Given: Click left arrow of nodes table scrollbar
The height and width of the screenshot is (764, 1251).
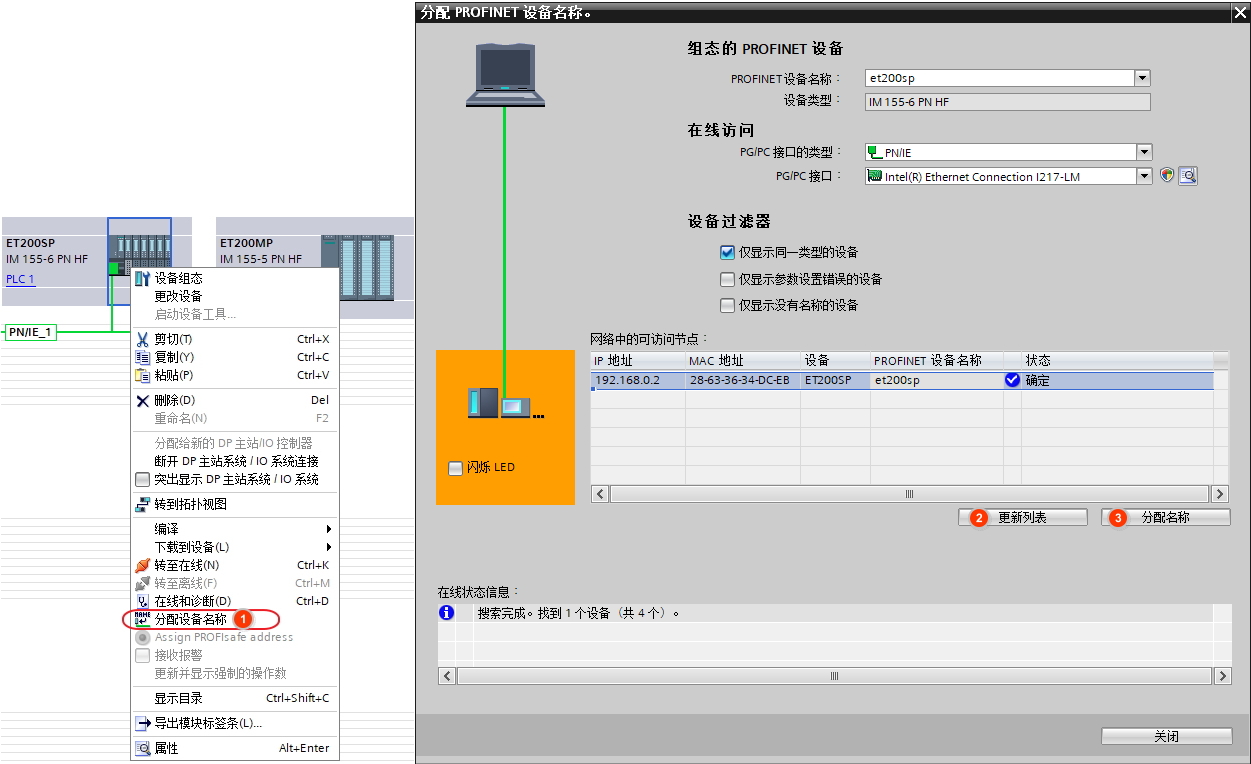Looking at the screenshot, I should (599, 494).
